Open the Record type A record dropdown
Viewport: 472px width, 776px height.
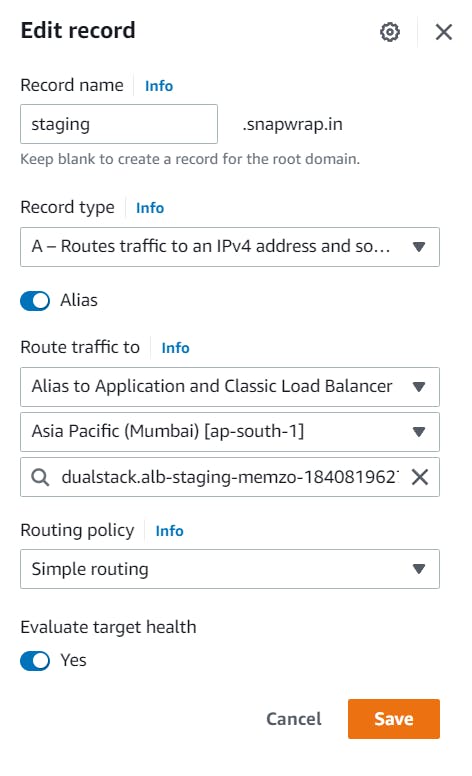click(230, 247)
